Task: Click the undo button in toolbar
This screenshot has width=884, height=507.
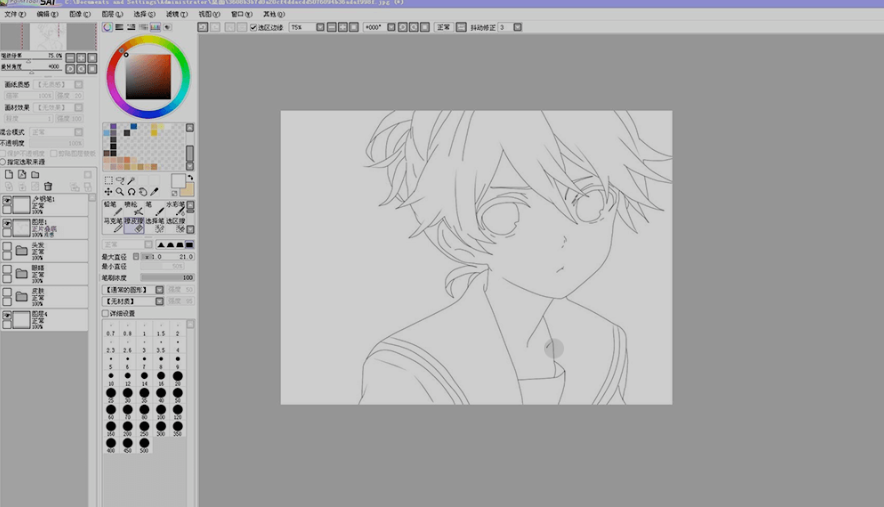Action: [202, 27]
